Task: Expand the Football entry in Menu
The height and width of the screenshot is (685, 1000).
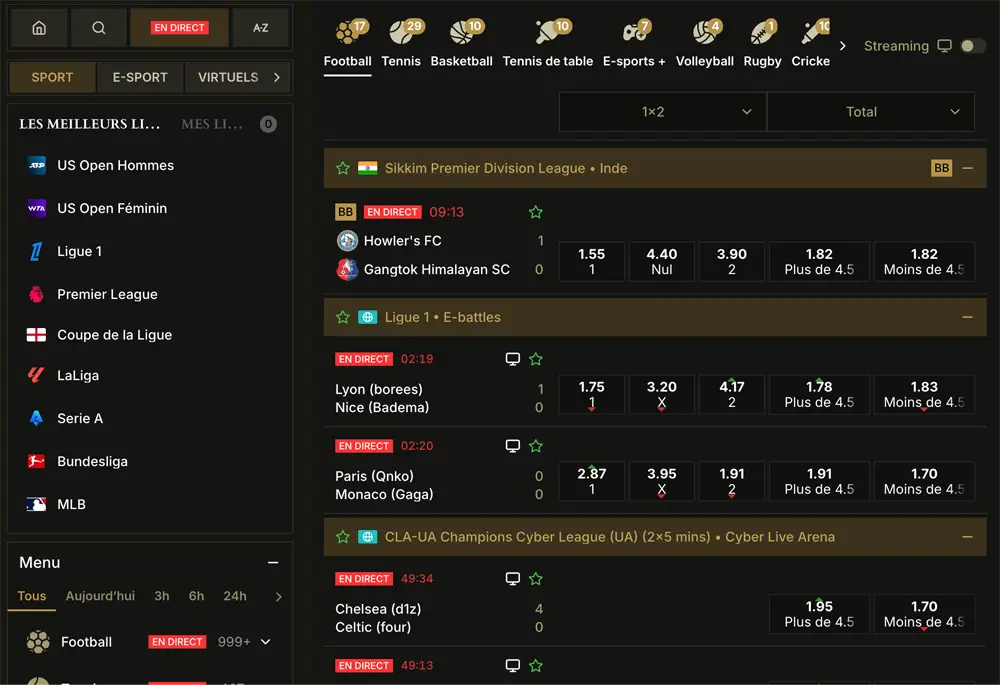Action: tap(266, 642)
